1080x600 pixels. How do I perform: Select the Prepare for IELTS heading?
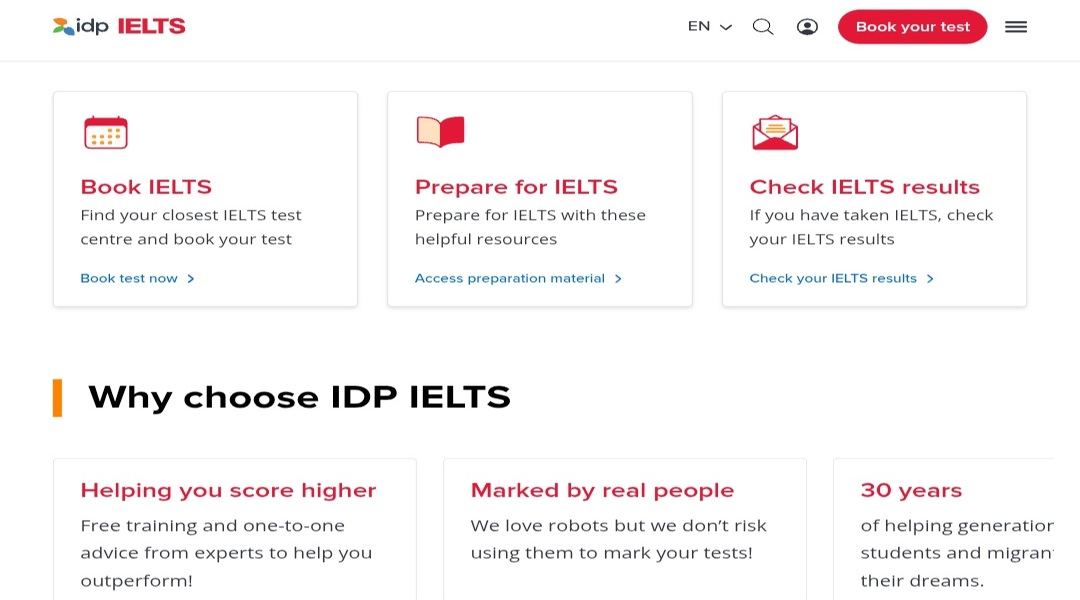(516, 187)
